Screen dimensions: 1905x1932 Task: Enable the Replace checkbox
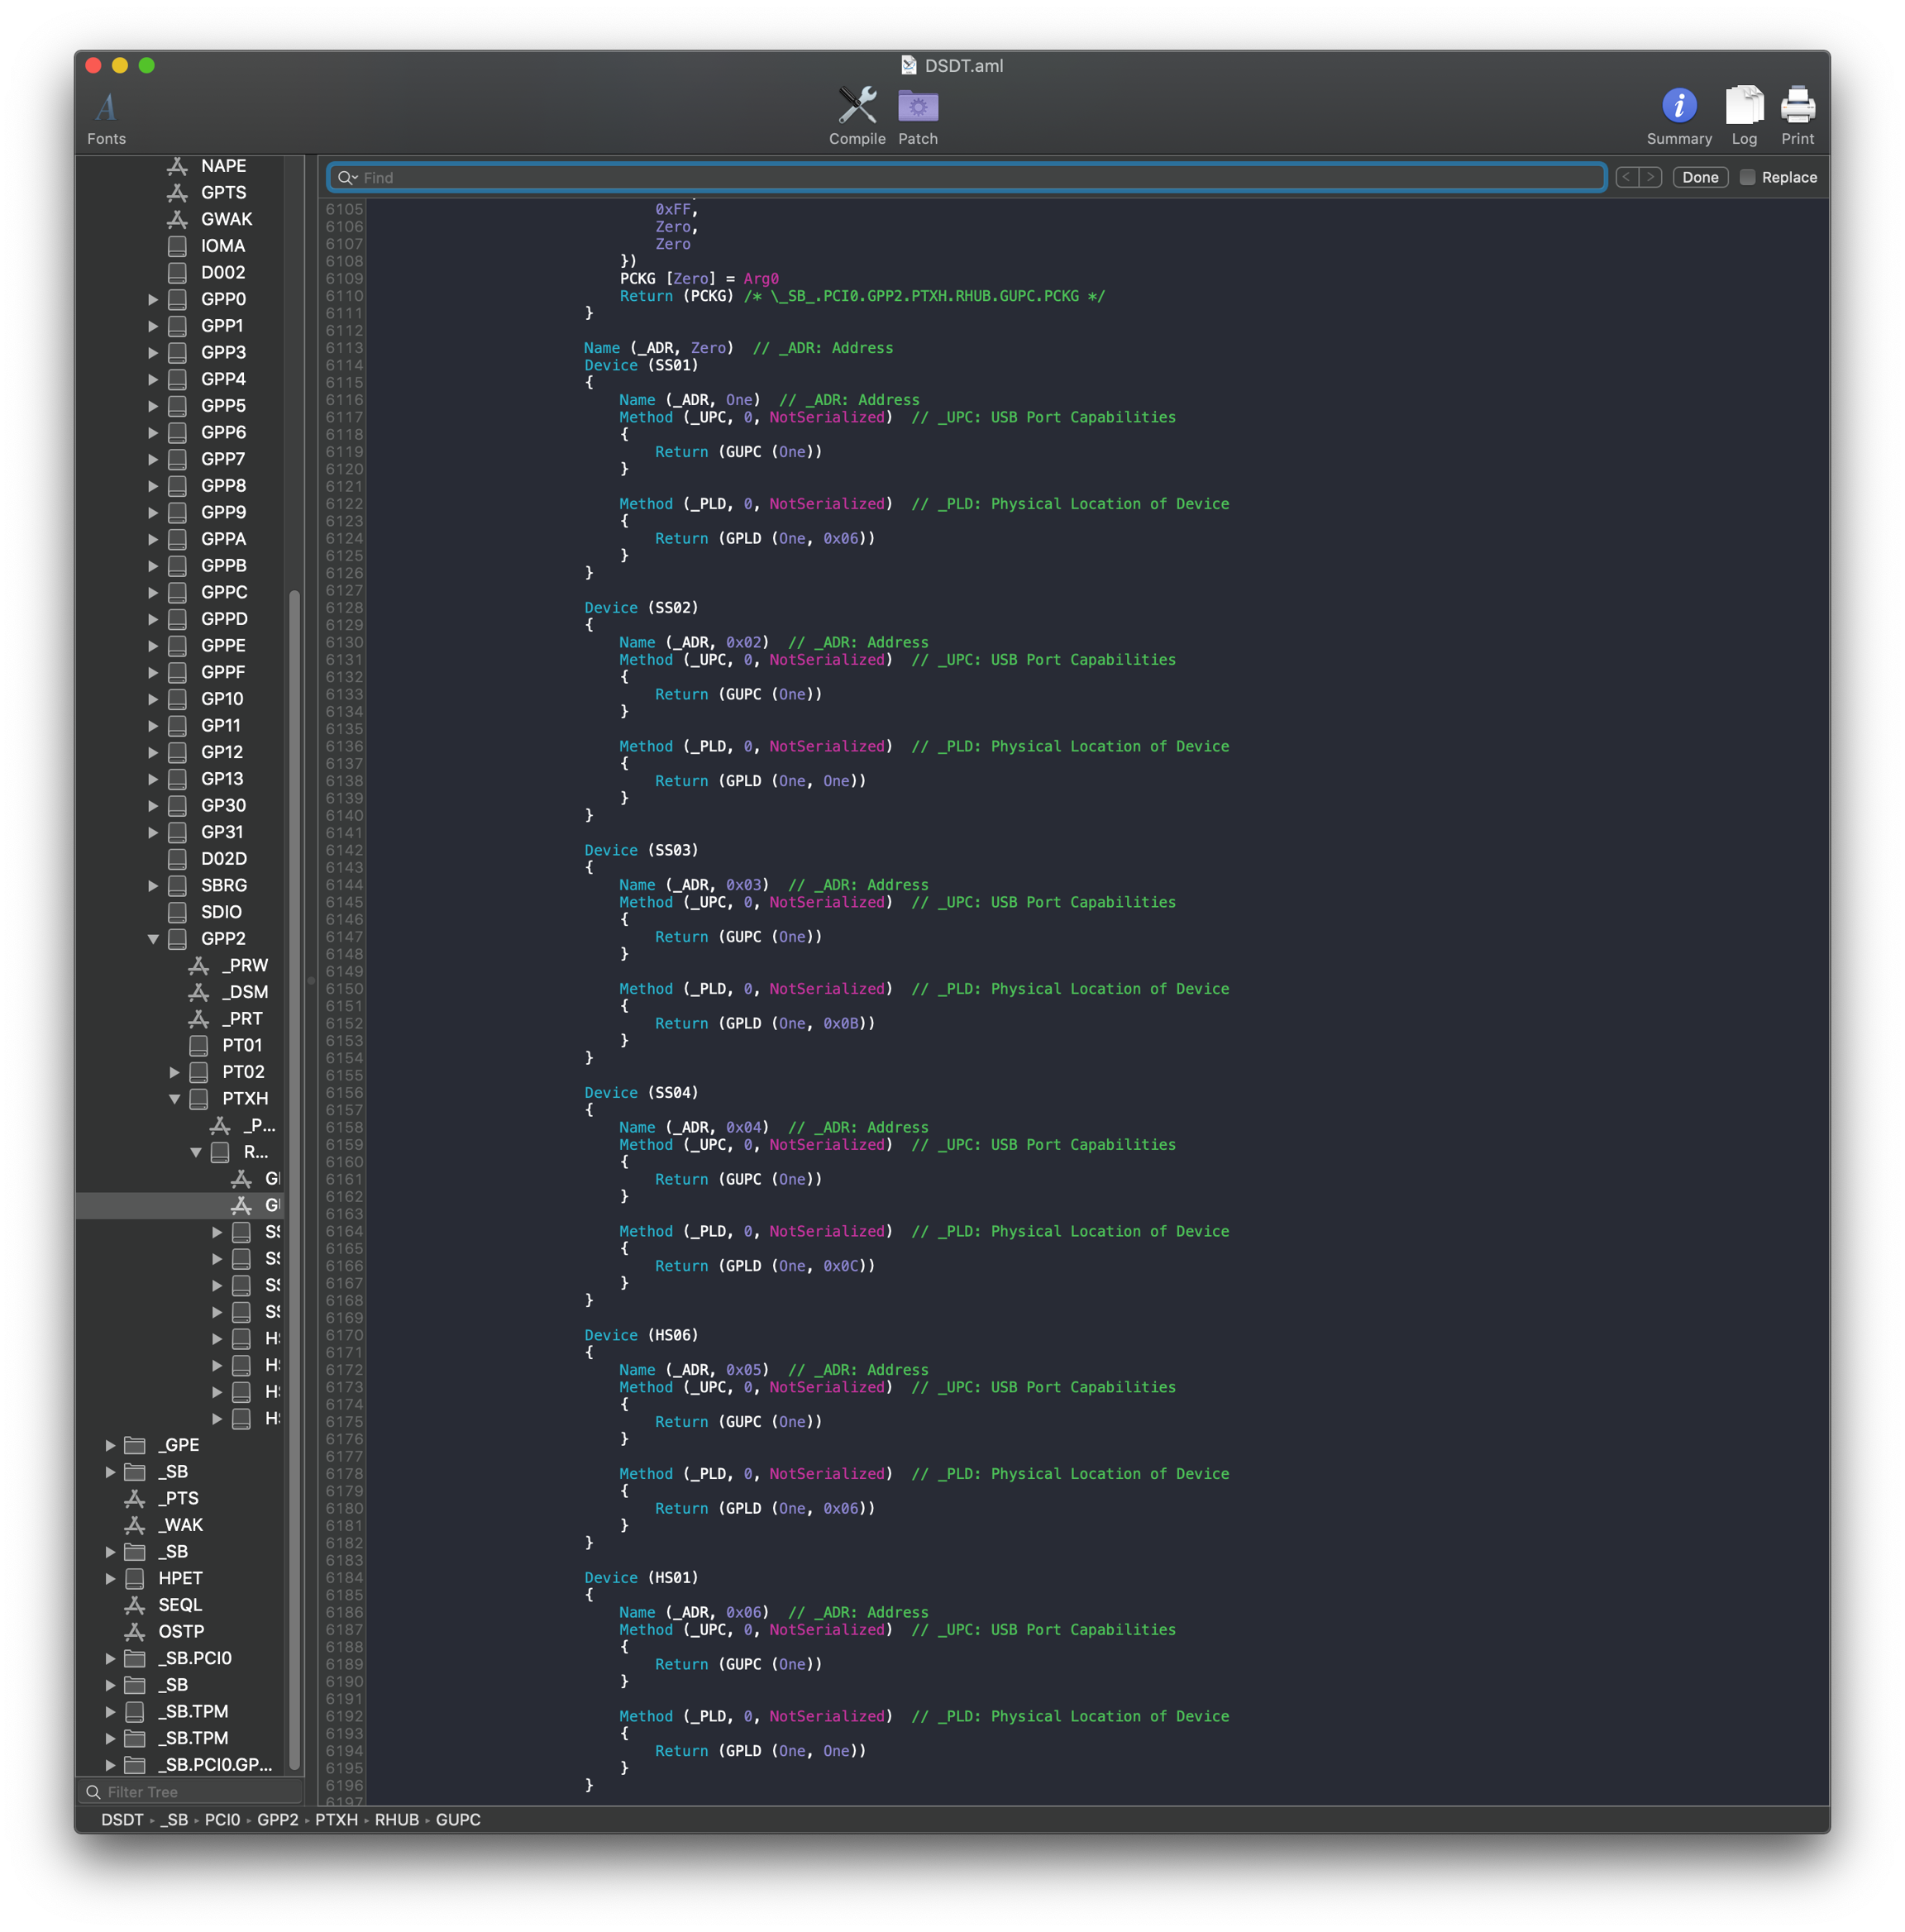[x=1747, y=178]
